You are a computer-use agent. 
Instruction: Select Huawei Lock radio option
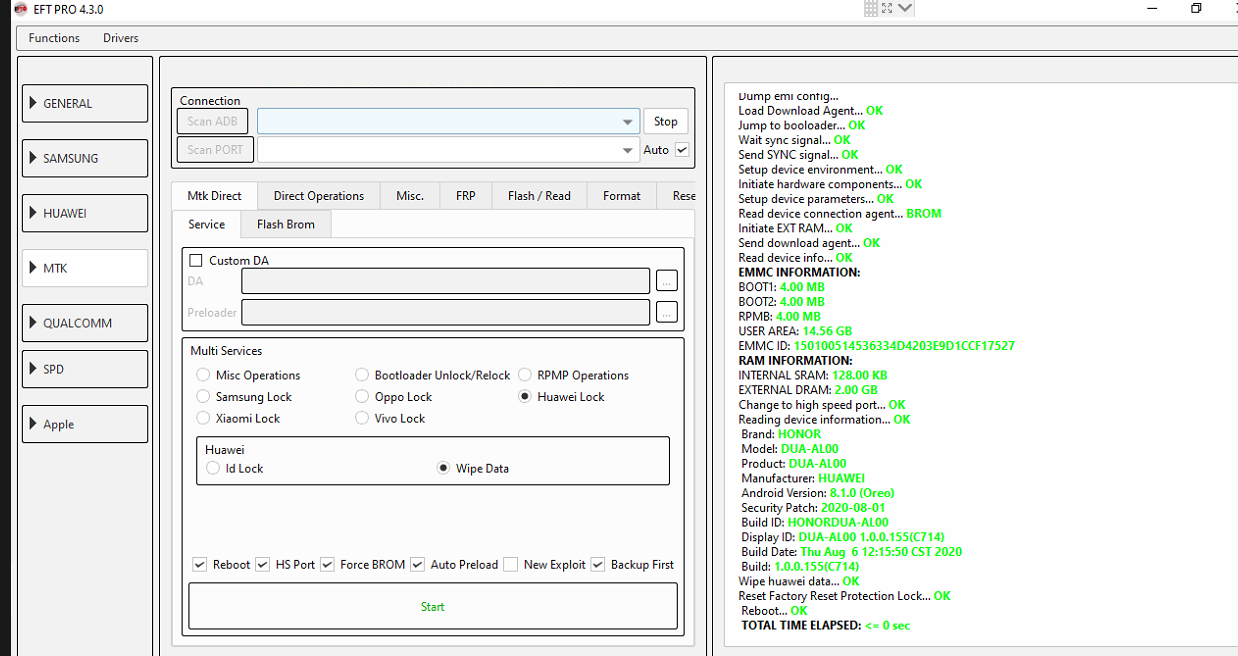point(526,397)
